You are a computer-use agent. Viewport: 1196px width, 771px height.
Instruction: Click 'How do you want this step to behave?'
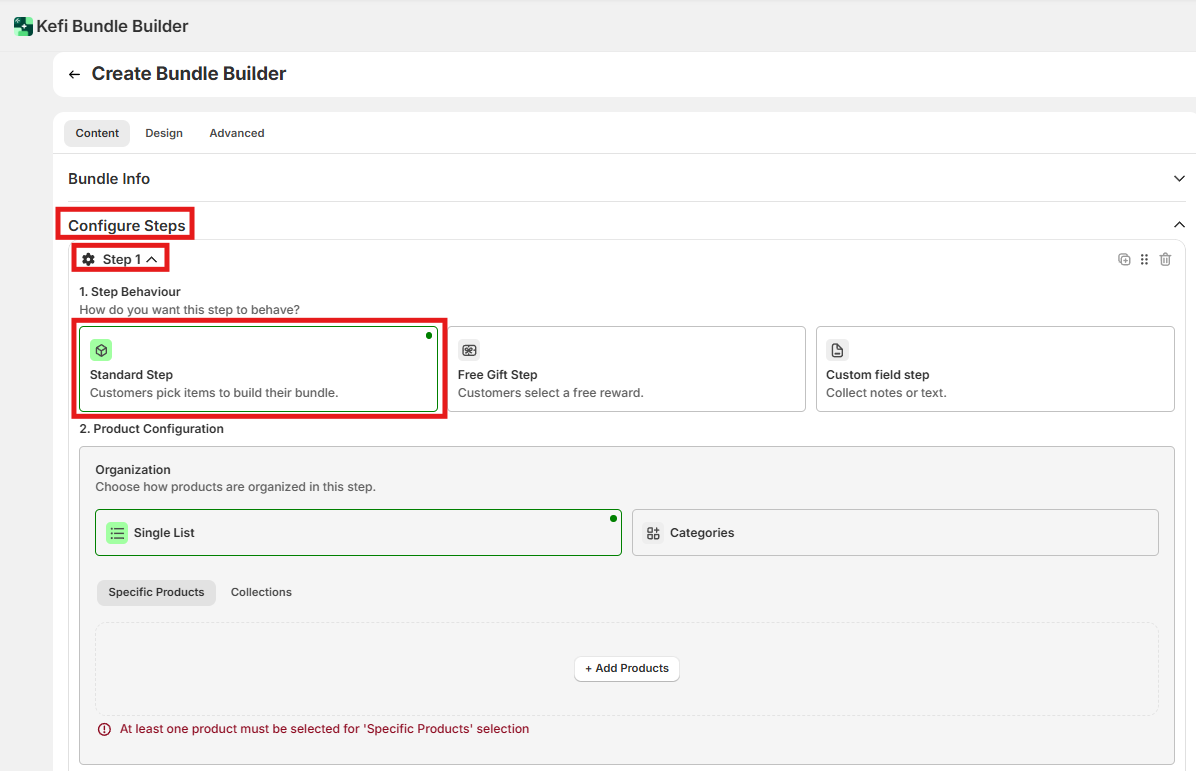point(189,310)
